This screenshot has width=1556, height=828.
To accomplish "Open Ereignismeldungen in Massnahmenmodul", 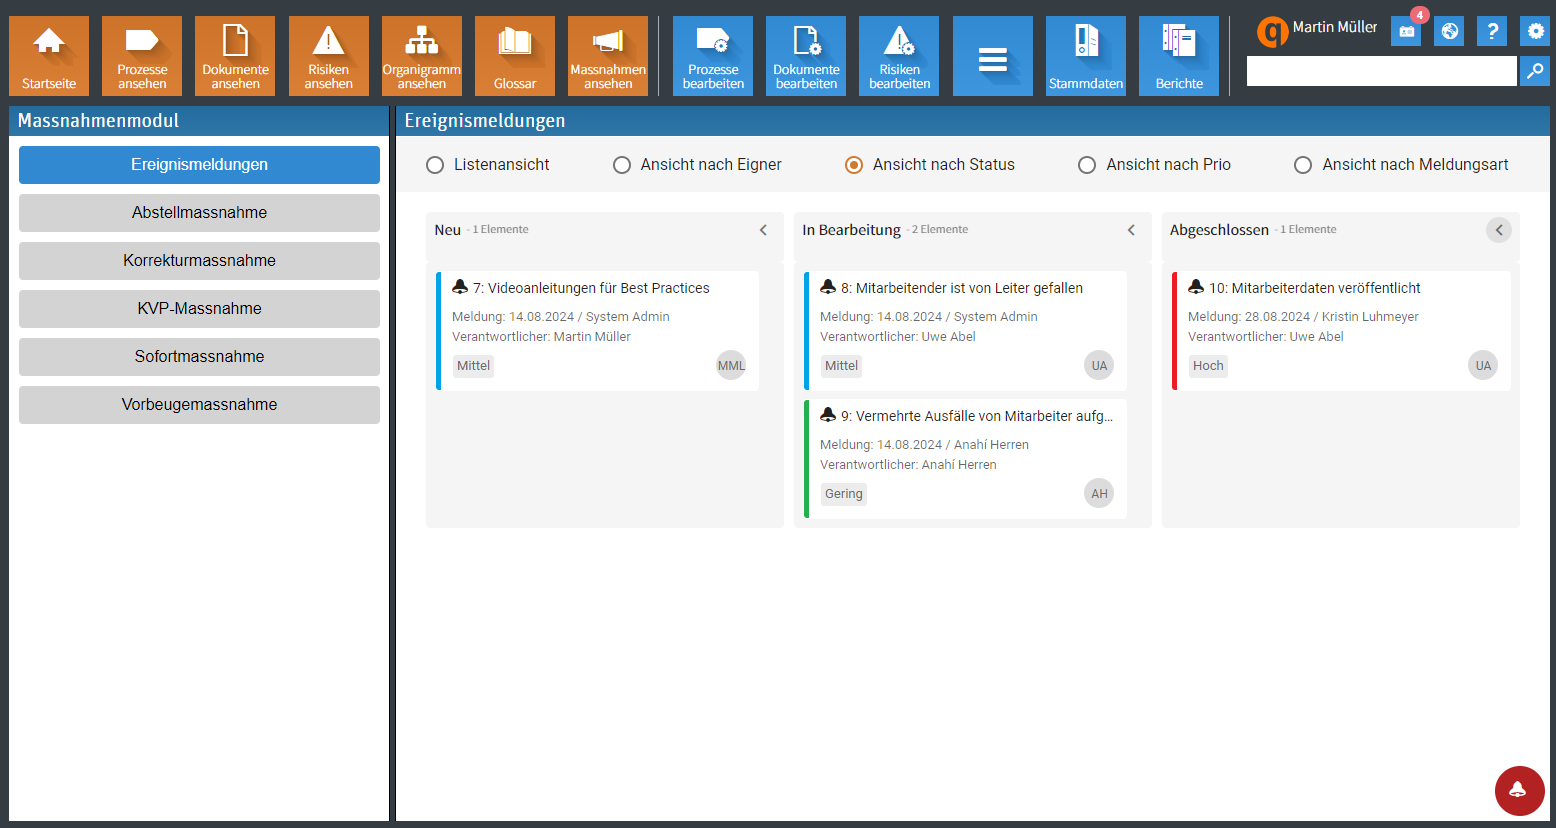I will click(x=199, y=165).
